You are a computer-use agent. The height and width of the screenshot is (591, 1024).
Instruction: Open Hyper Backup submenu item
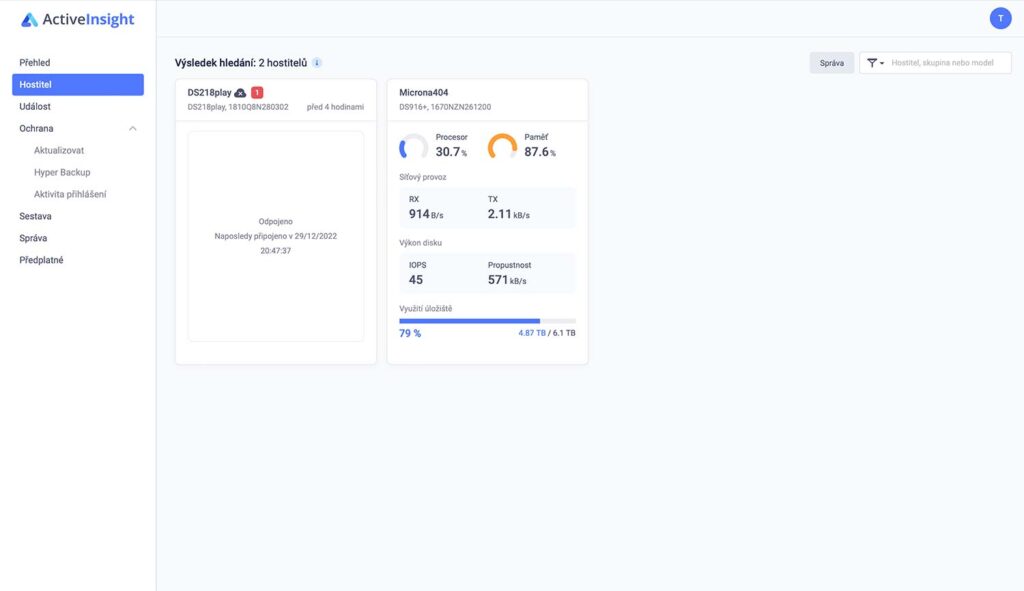(x=62, y=172)
